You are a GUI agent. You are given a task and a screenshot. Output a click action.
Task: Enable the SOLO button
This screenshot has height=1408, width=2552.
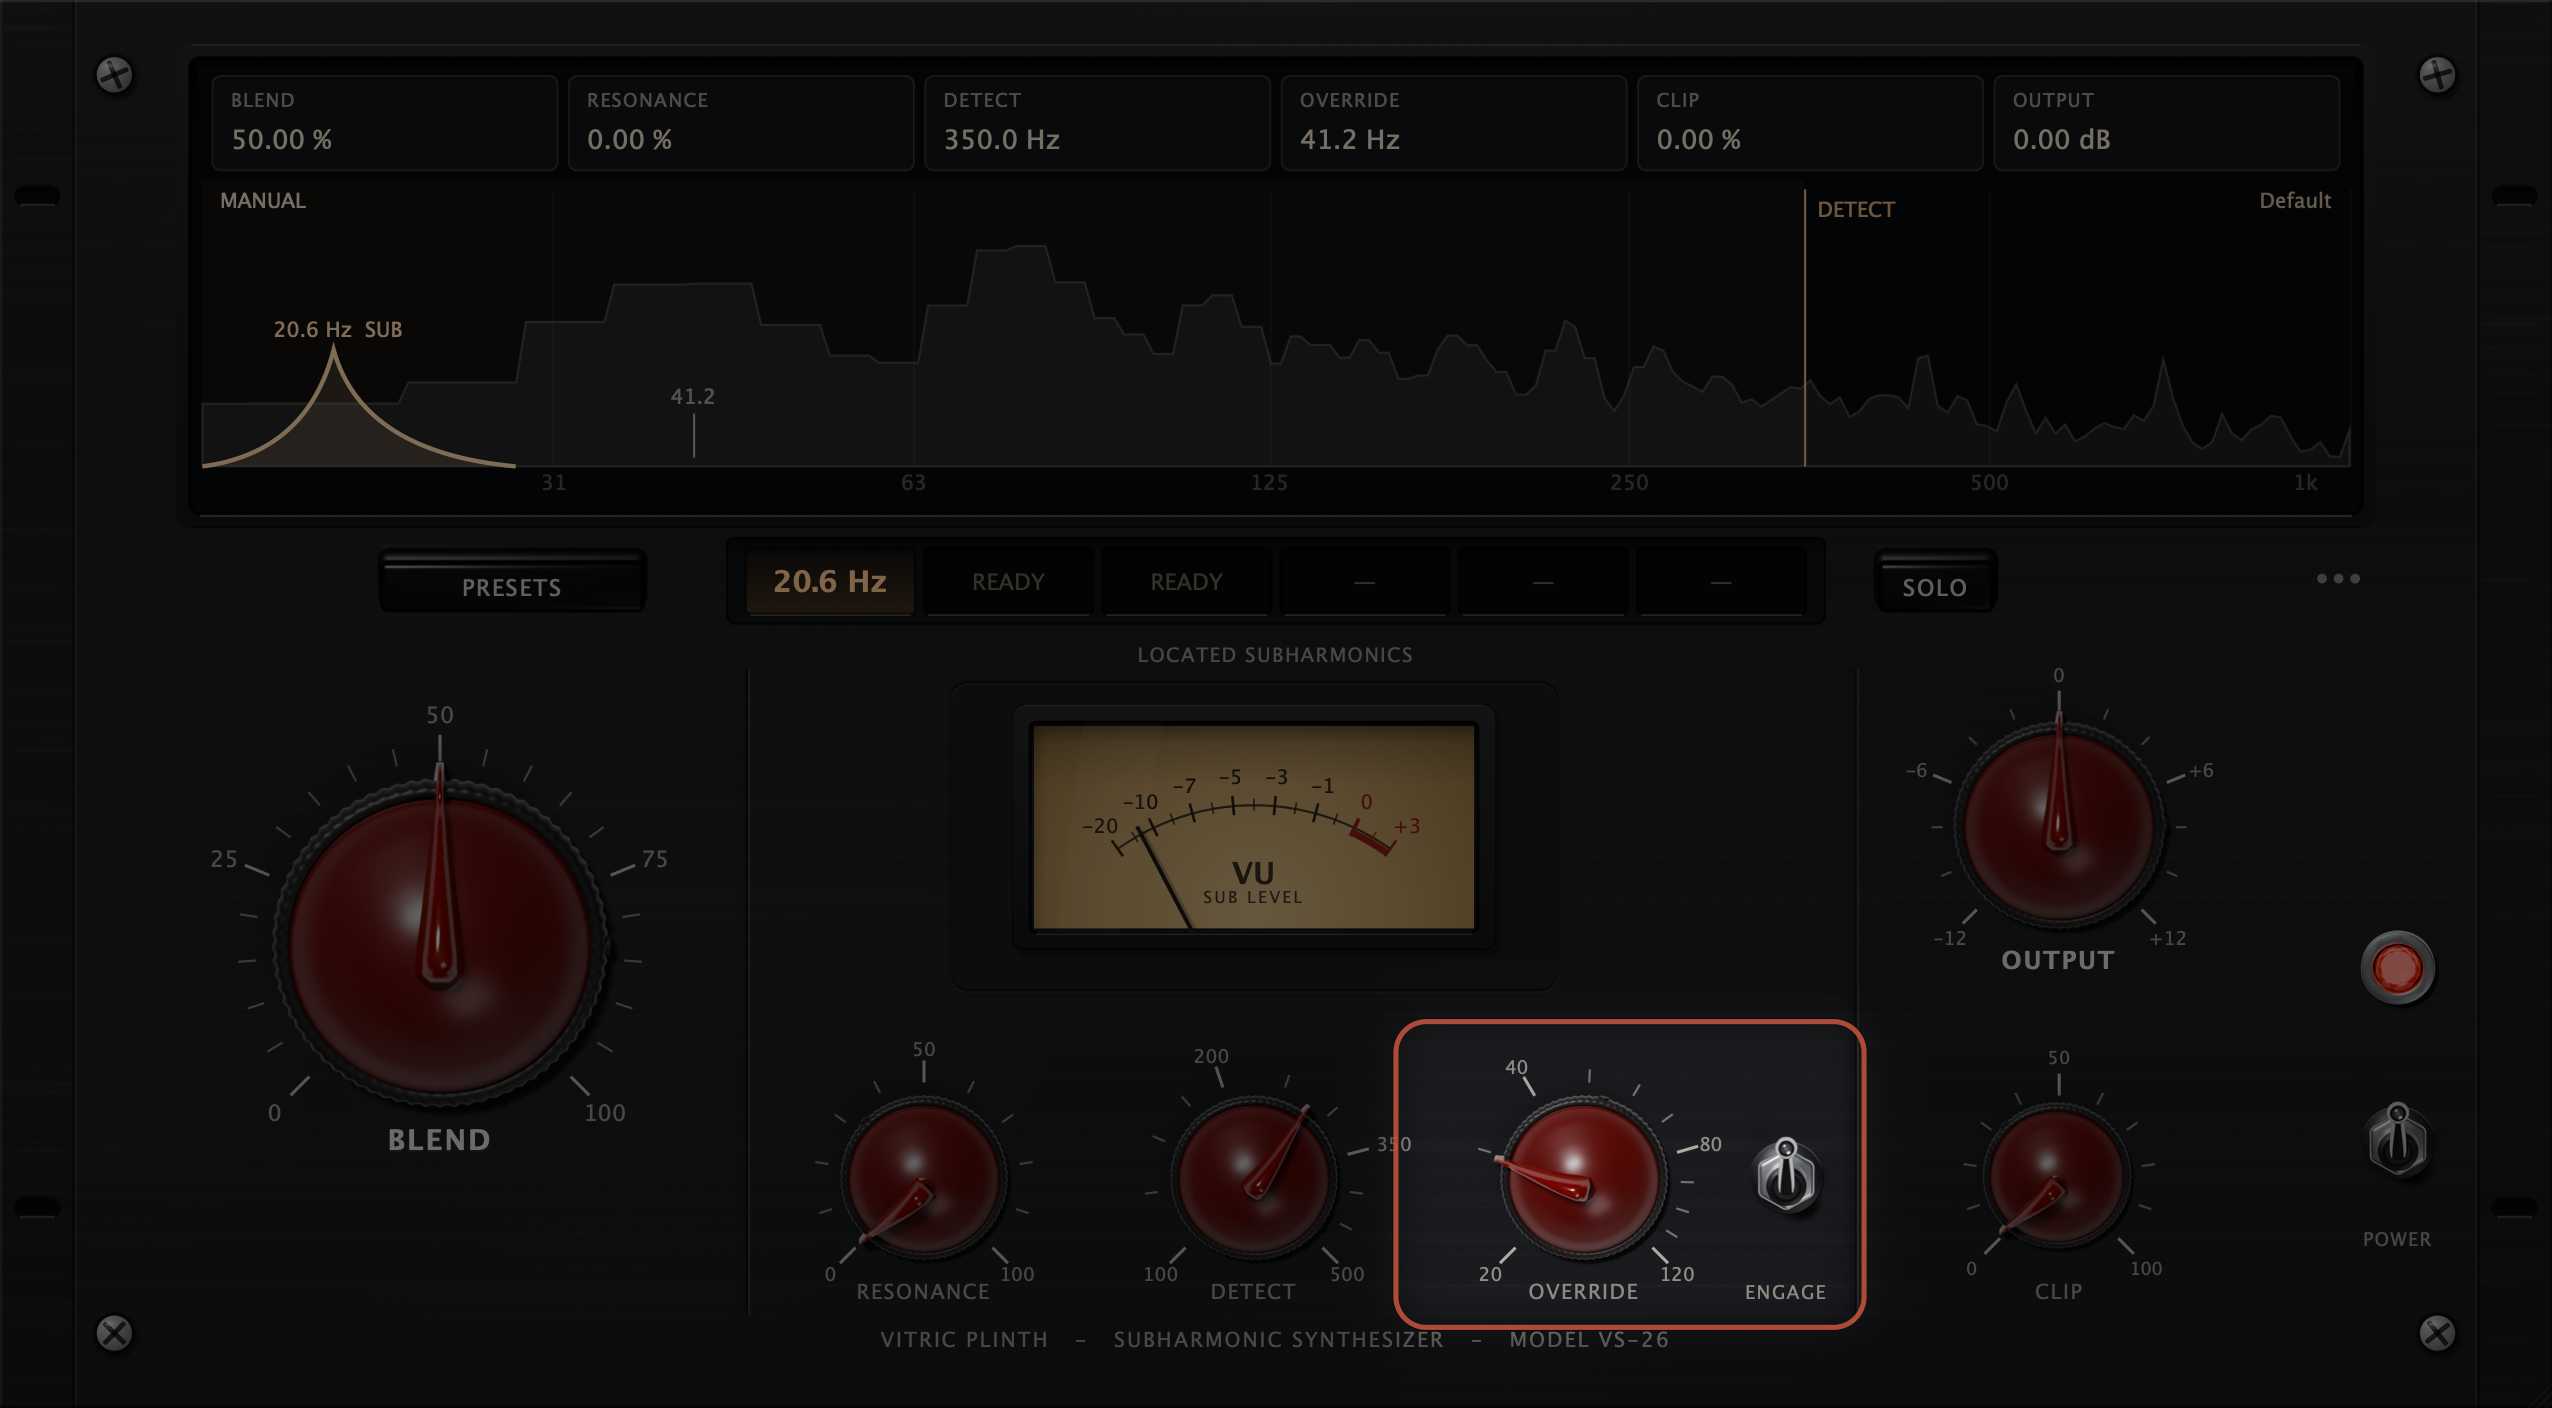coord(1934,581)
